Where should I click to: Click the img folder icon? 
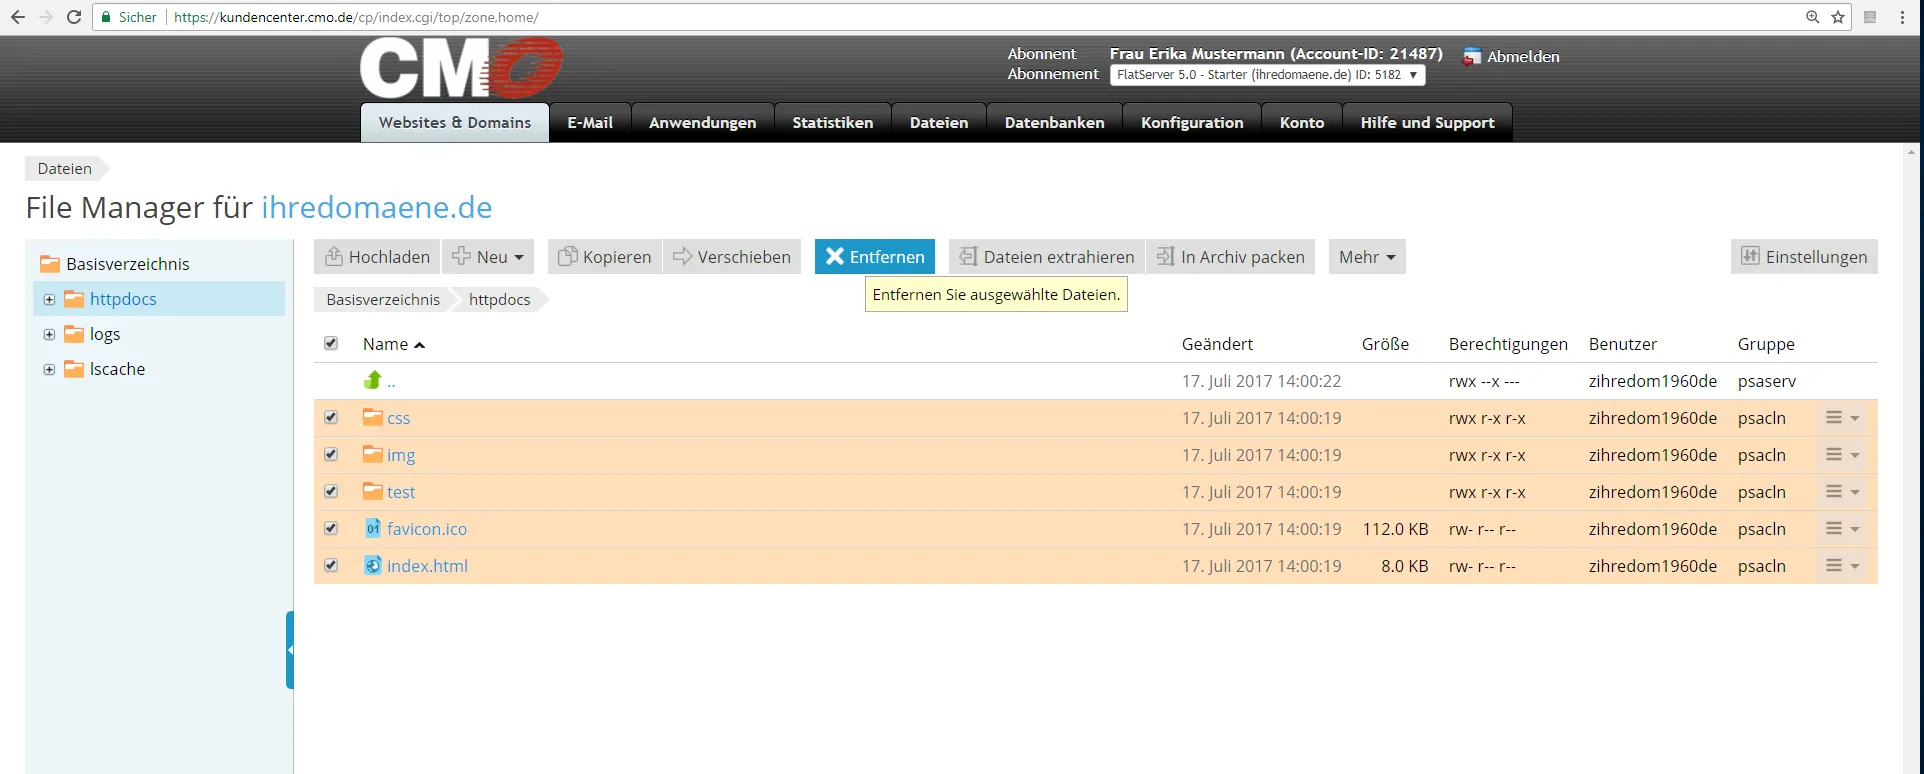373,454
